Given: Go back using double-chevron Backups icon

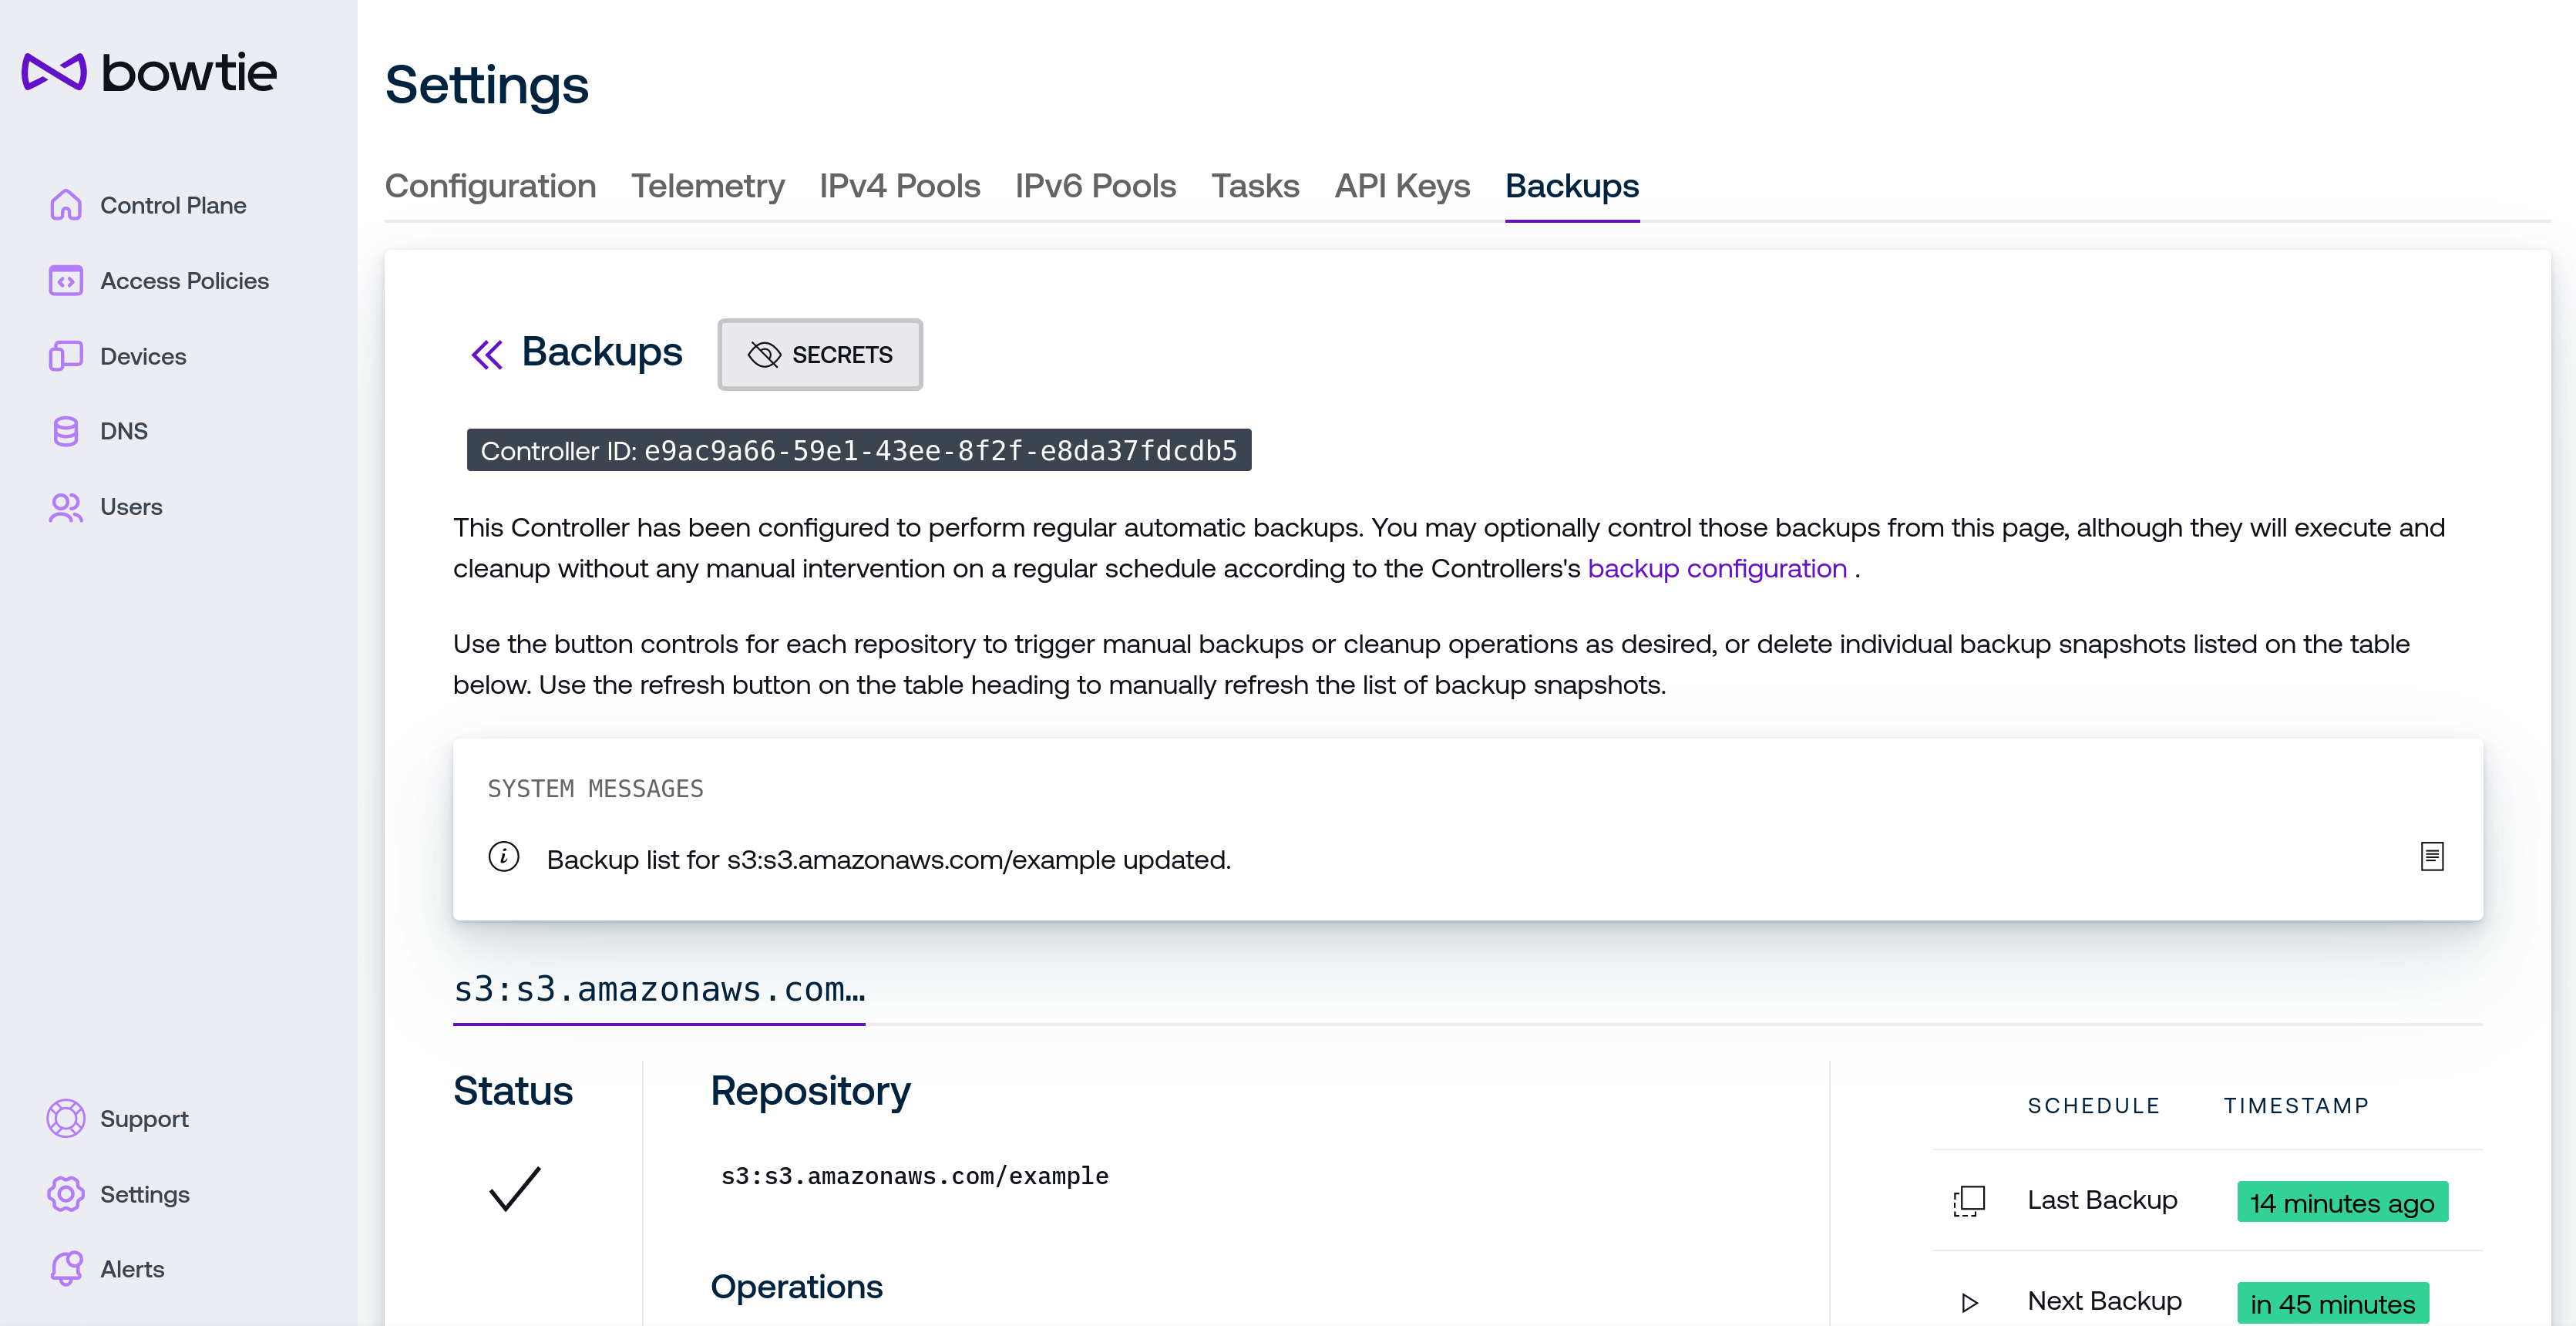Looking at the screenshot, I should pyautogui.click(x=487, y=354).
